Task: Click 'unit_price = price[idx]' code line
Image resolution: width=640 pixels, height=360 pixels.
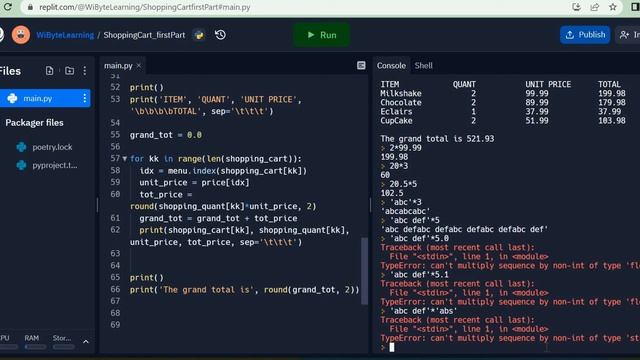Action: [194, 182]
